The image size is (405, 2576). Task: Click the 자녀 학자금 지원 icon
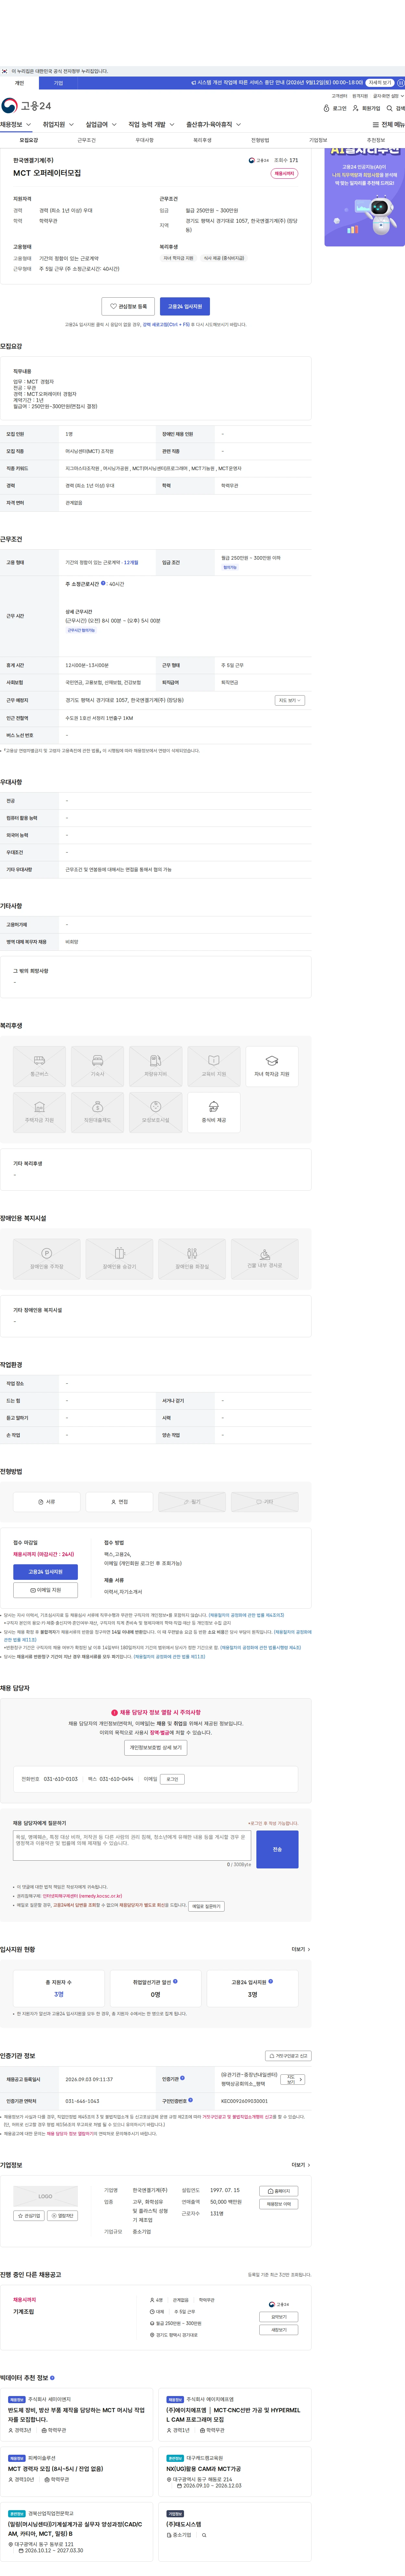pyautogui.click(x=272, y=1066)
